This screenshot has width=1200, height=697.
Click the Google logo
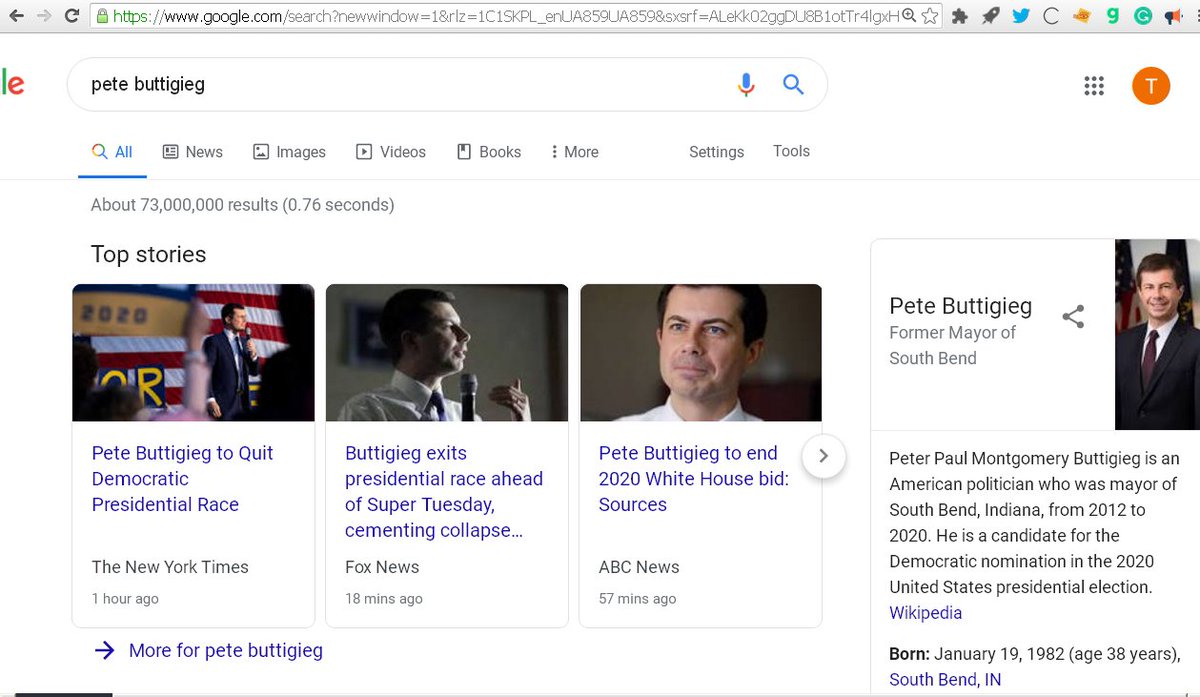pos(12,84)
